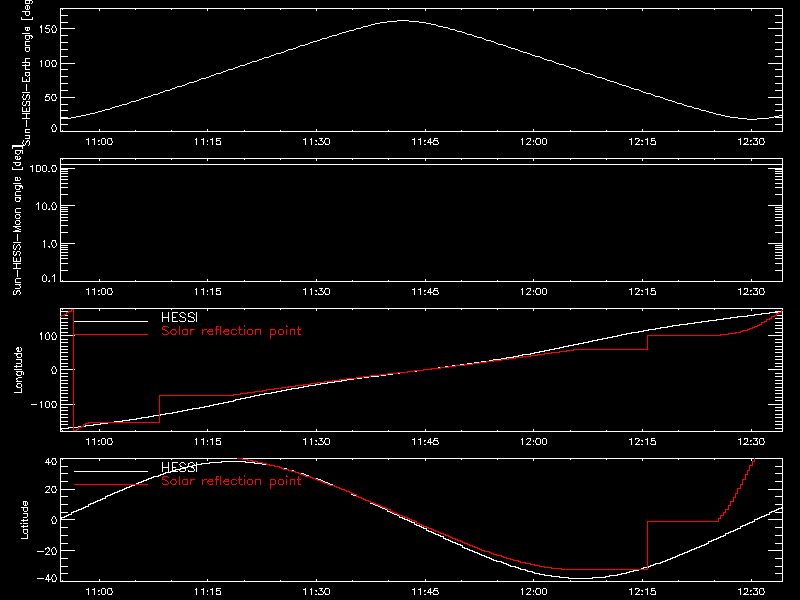Click red legend line in Longitude panel

click(x=111, y=335)
